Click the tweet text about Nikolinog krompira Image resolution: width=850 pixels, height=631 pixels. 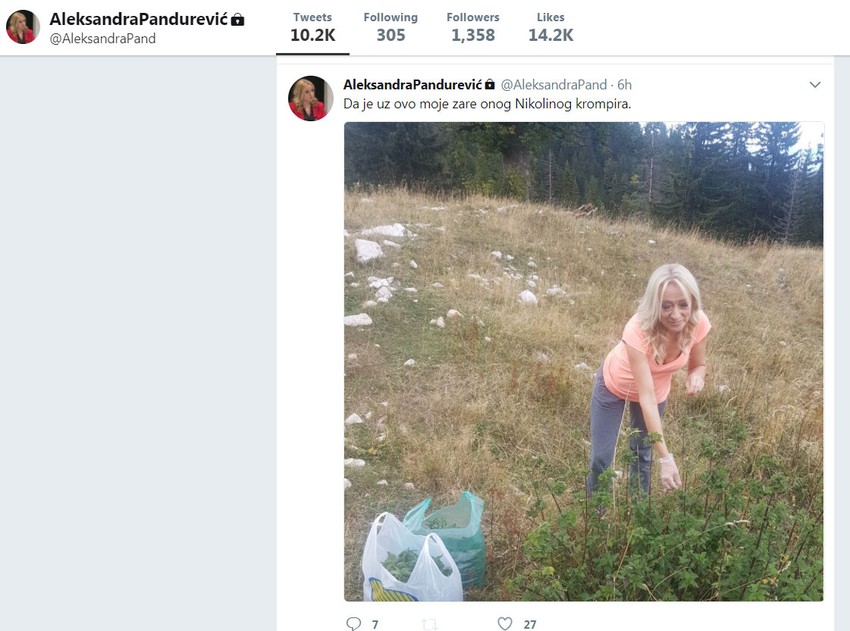coord(487,104)
